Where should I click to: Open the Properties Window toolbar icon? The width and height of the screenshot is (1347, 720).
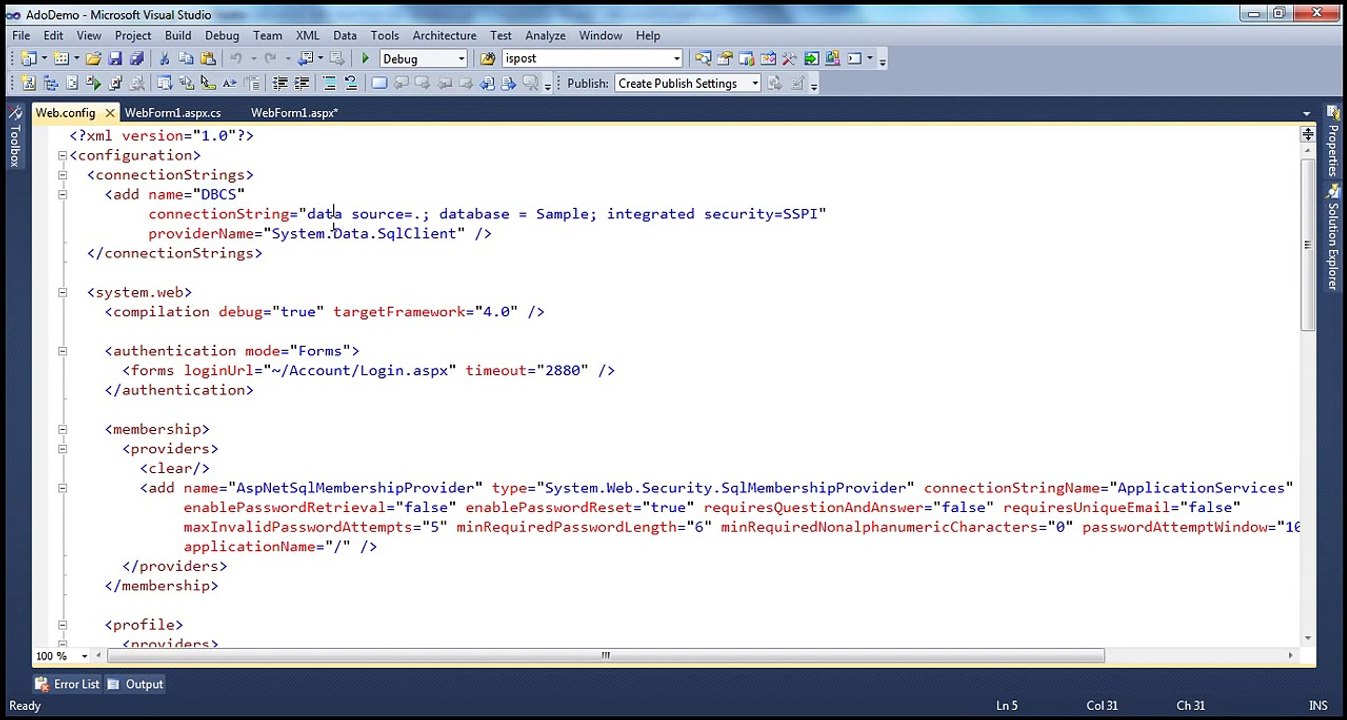click(725, 58)
